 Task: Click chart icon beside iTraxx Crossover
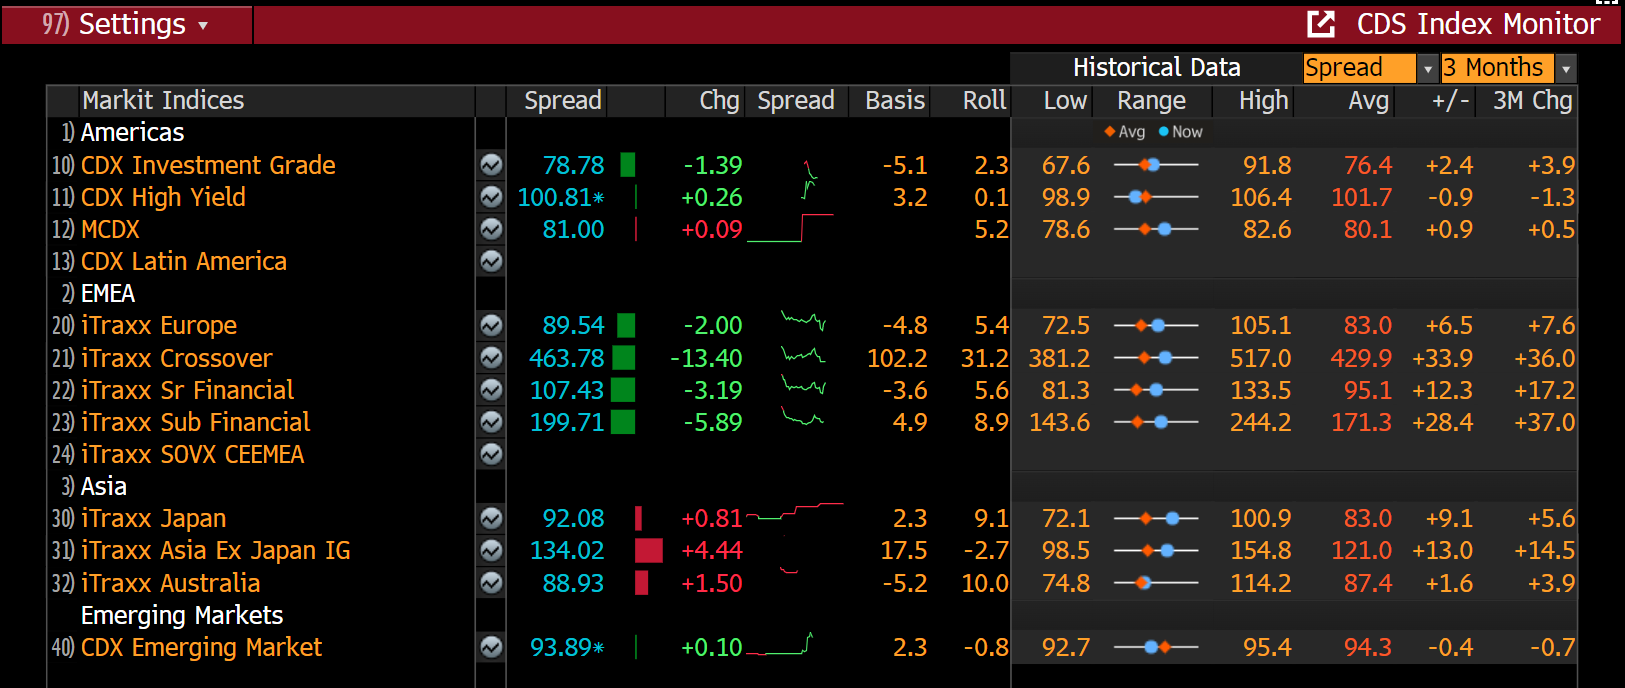tap(491, 358)
